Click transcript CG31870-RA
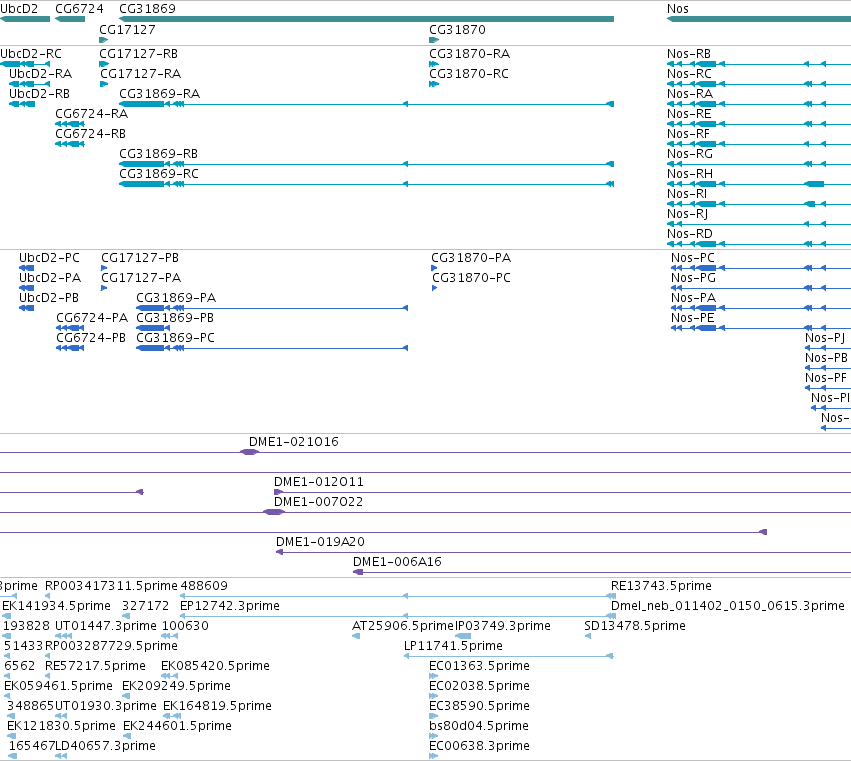 click(x=469, y=54)
